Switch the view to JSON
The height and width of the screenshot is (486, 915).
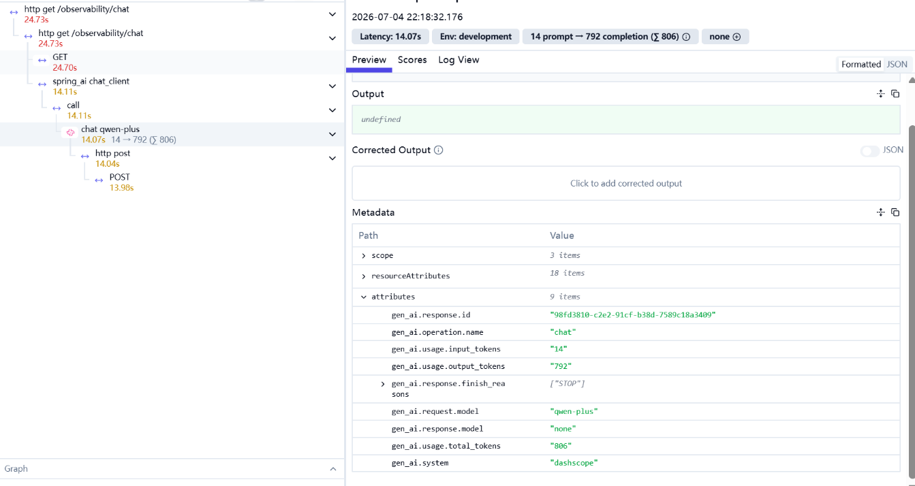[x=897, y=64]
